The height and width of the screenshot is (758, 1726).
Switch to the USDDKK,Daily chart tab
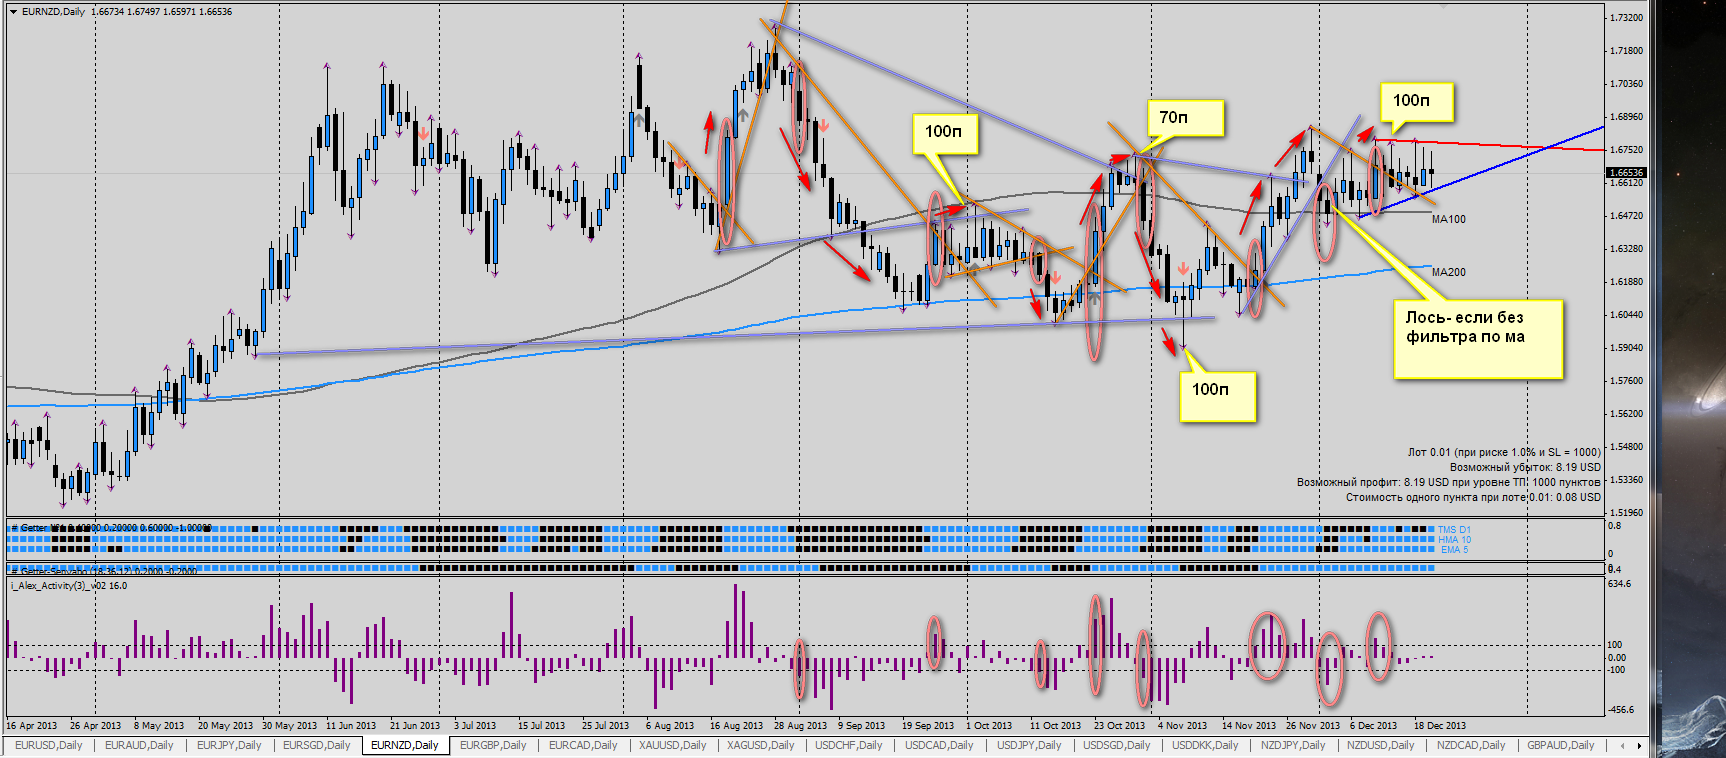coord(1205,745)
